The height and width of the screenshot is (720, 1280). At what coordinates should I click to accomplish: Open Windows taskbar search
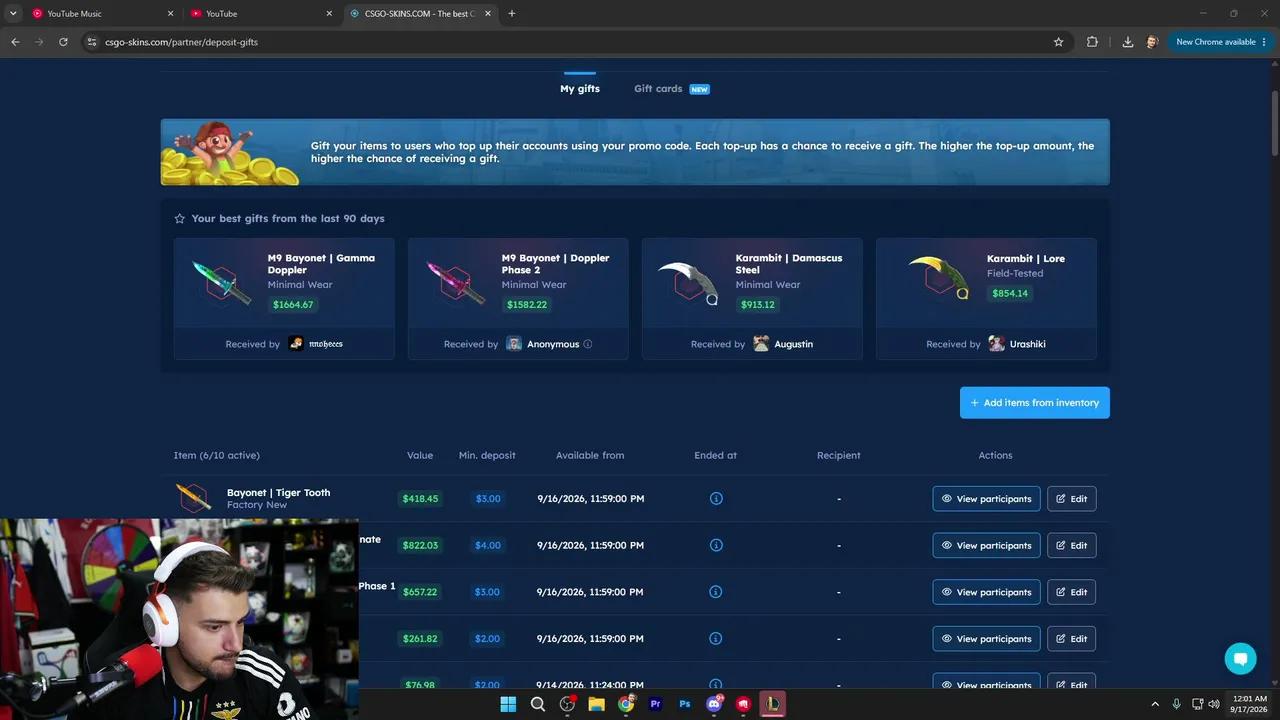tap(538, 704)
